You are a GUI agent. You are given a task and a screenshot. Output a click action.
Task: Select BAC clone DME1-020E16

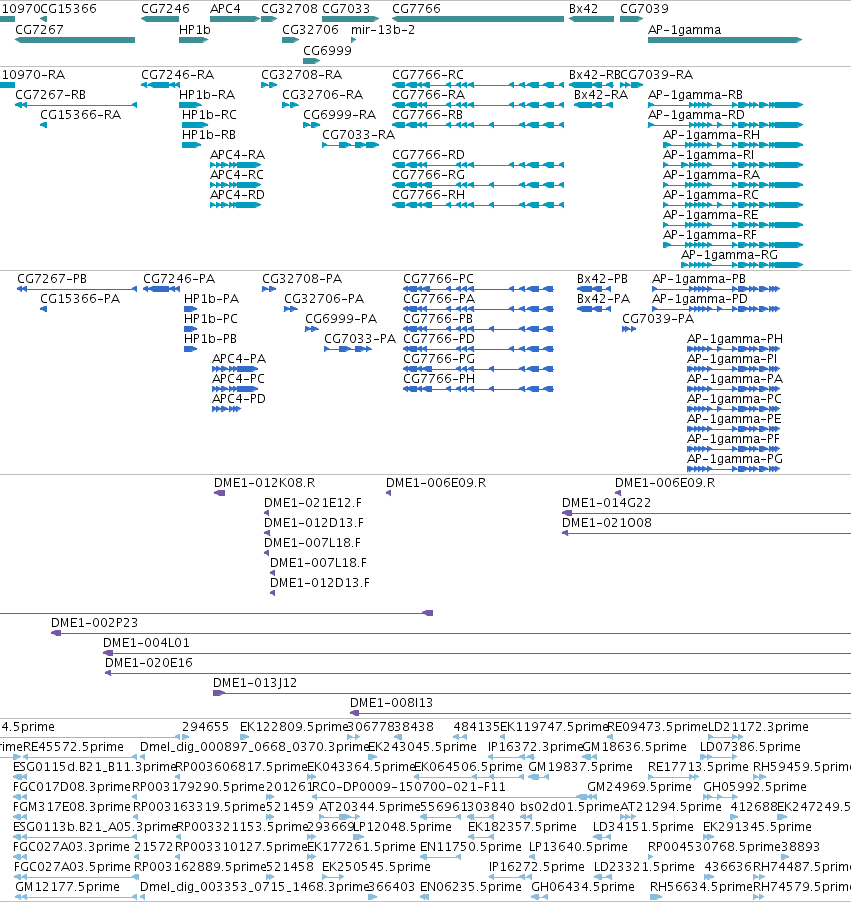click(148, 663)
